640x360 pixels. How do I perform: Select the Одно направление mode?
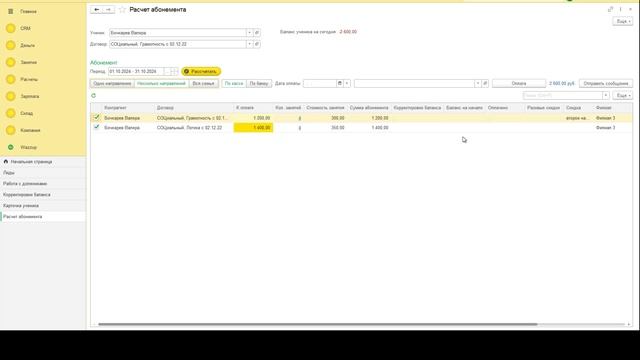112,83
